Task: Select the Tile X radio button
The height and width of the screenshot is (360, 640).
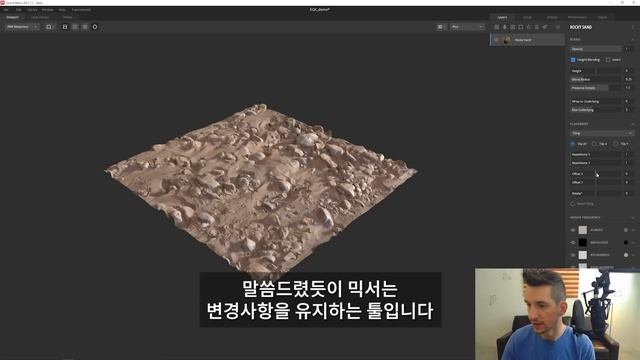Action: click(594, 144)
